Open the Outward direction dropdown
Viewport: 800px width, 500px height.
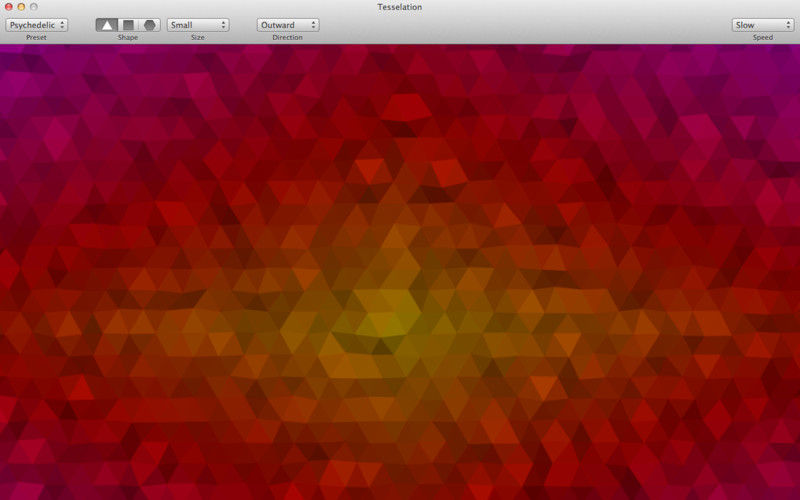288,25
